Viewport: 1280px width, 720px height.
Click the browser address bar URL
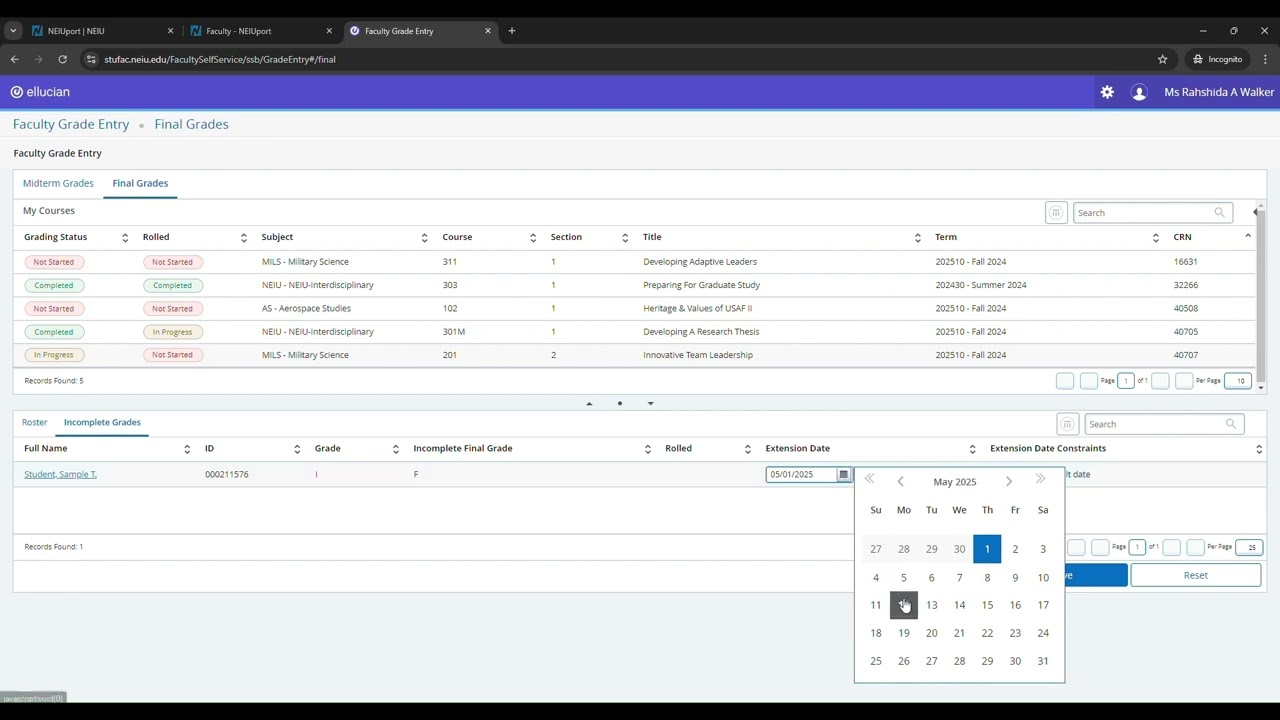(x=220, y=59)
